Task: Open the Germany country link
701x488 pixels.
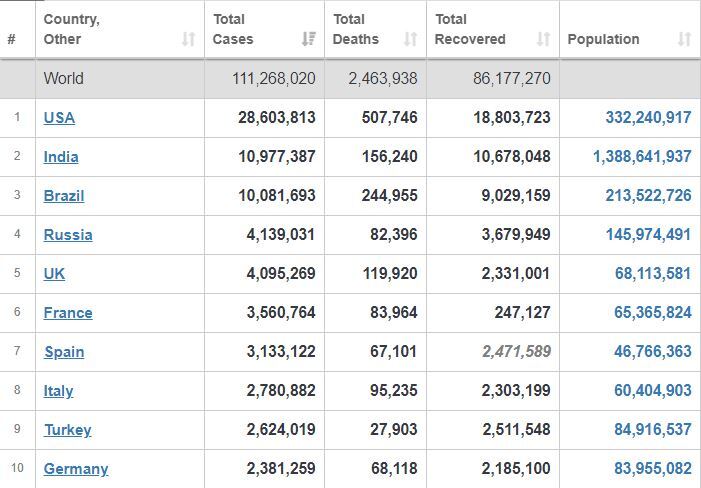Action: pyautogui.click(x=76, y=469)
